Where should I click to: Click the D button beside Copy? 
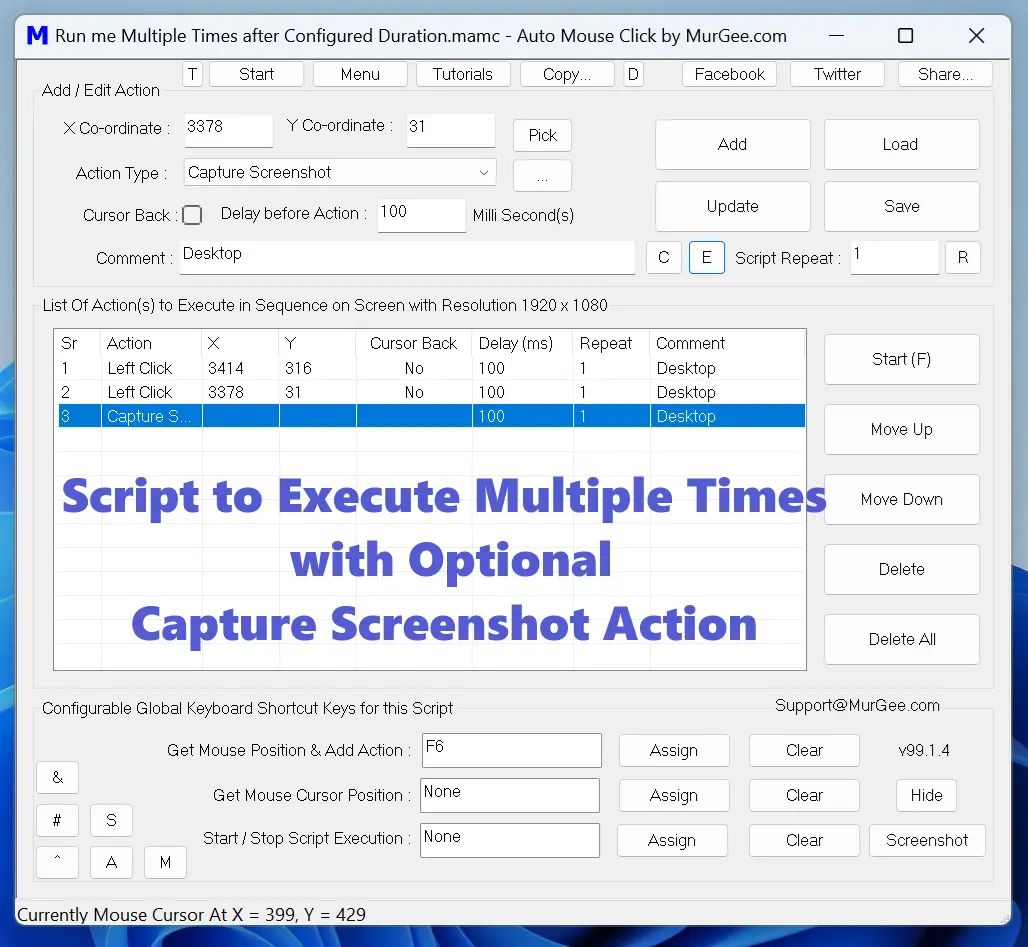coord(633,74)
